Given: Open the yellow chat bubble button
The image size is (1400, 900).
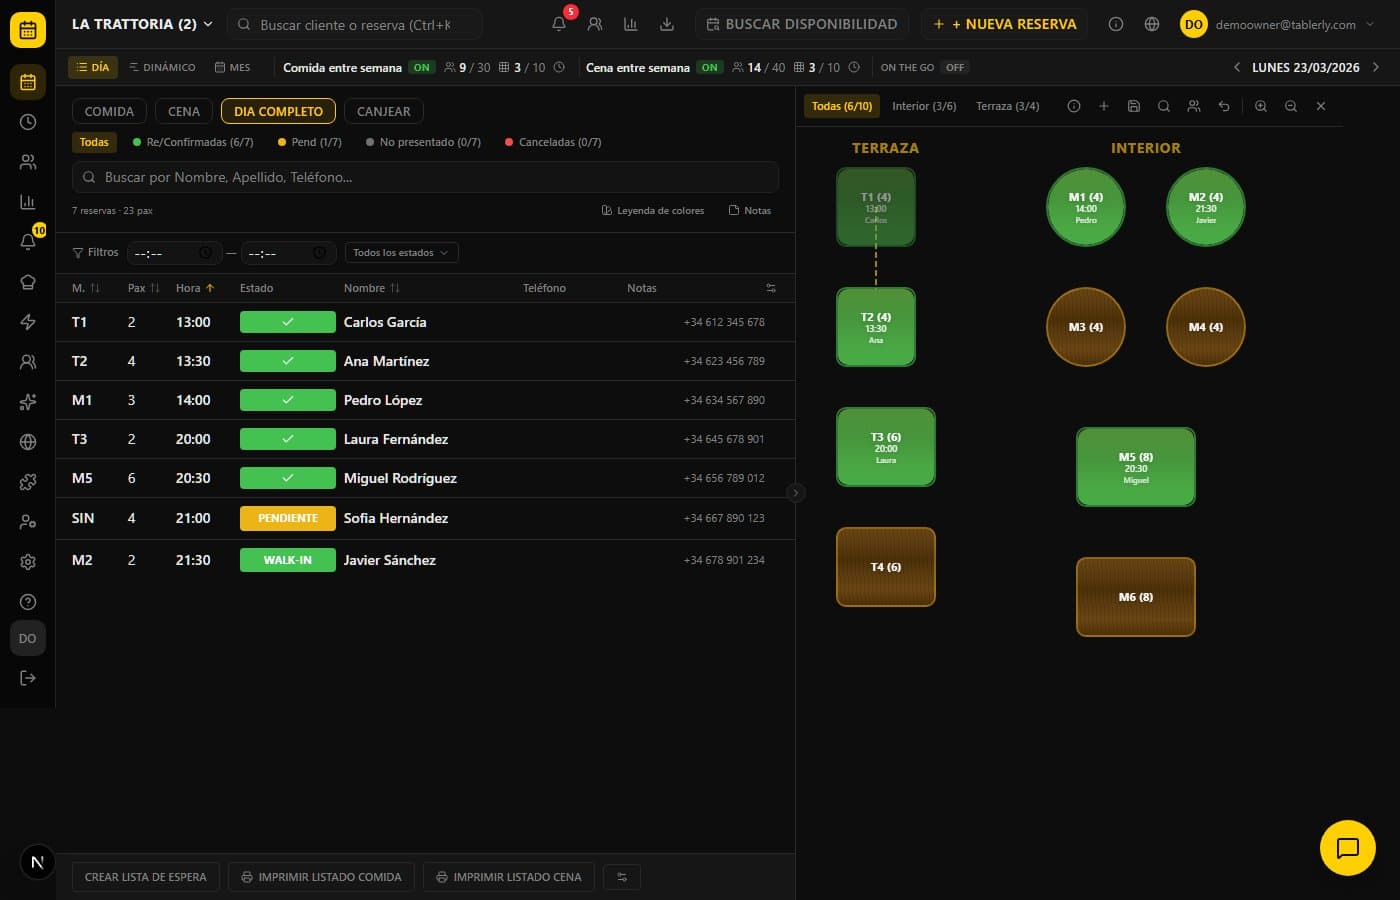Looking at the screenshot, I should (1348, 848).
